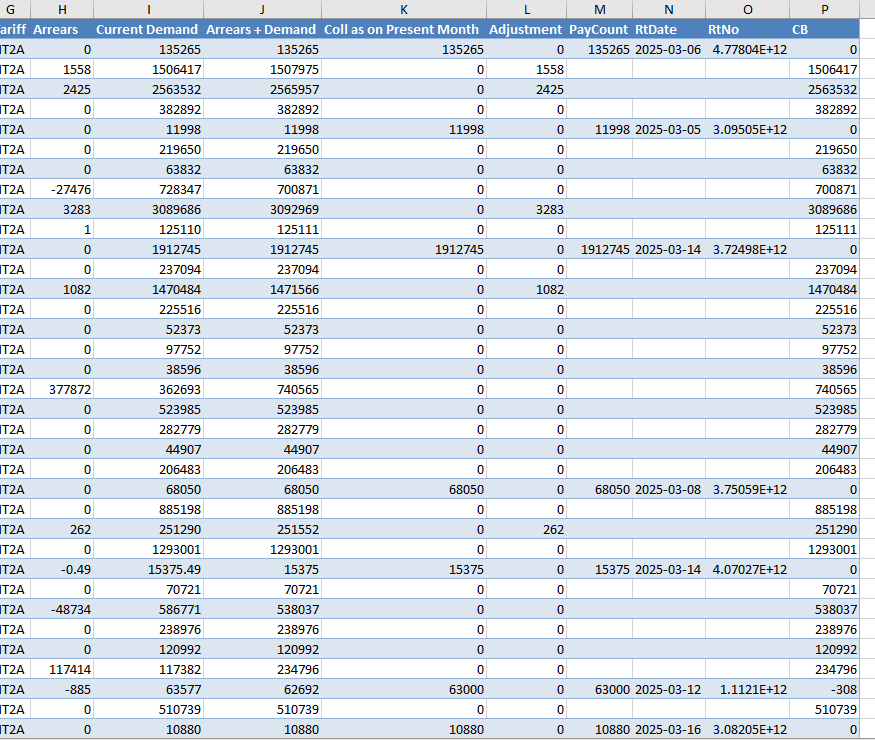875x740 pixels.
Task: Click the CB header cell
Action: [x=824, y=30]
